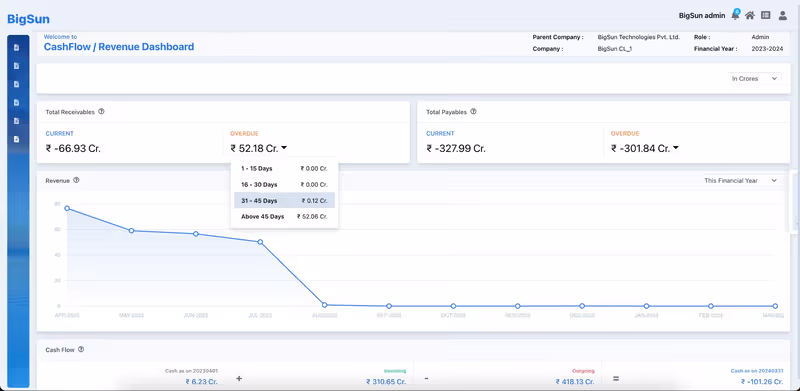The image size is (800, 391).
Task: Select the 16 - 30 Days row
Action: point(284,184)
